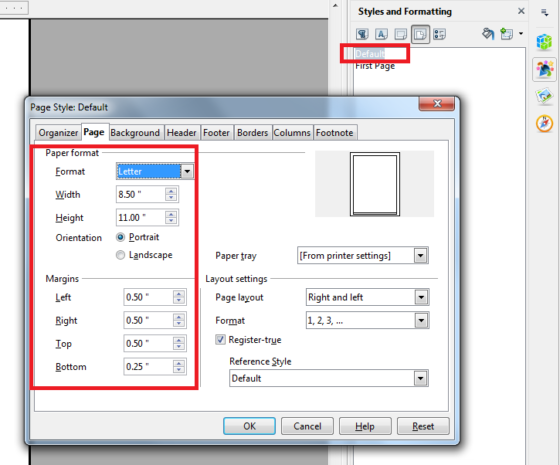Switch to the Columns tab
The height and width of the screenshot is (465, 560).
coord(292,132)
